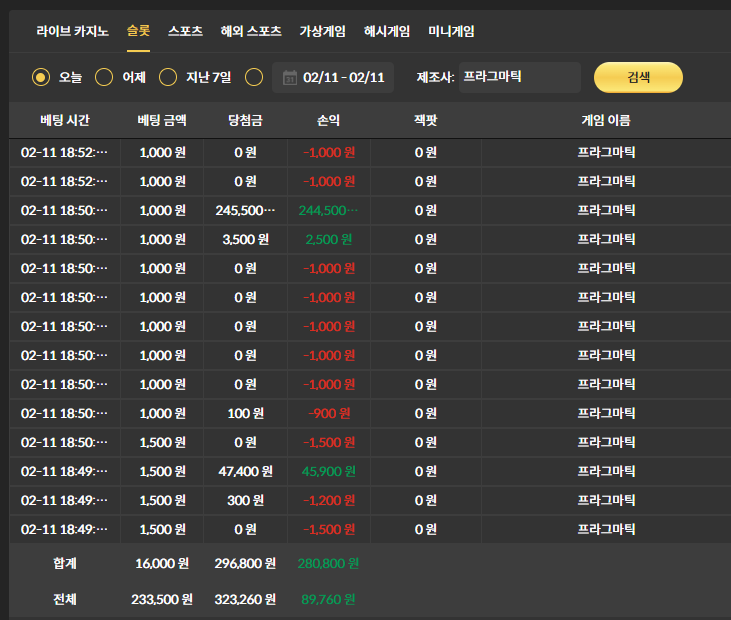The image size is (731, 620).
Task: Click the 잭팟 column header
Action: tap(426, 120)
